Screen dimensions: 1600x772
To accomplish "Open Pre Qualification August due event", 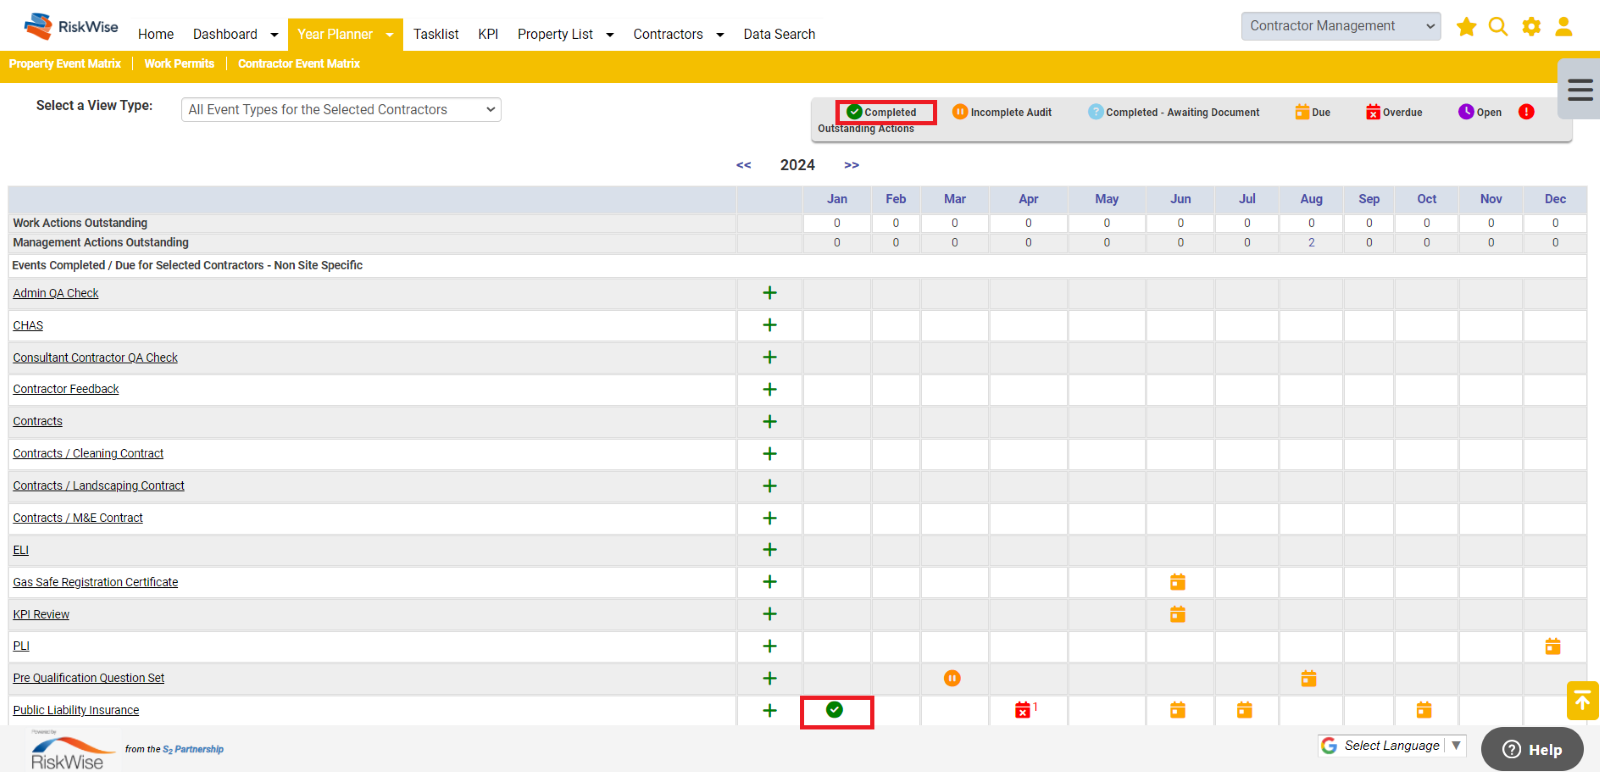I will click(1308, 678).
